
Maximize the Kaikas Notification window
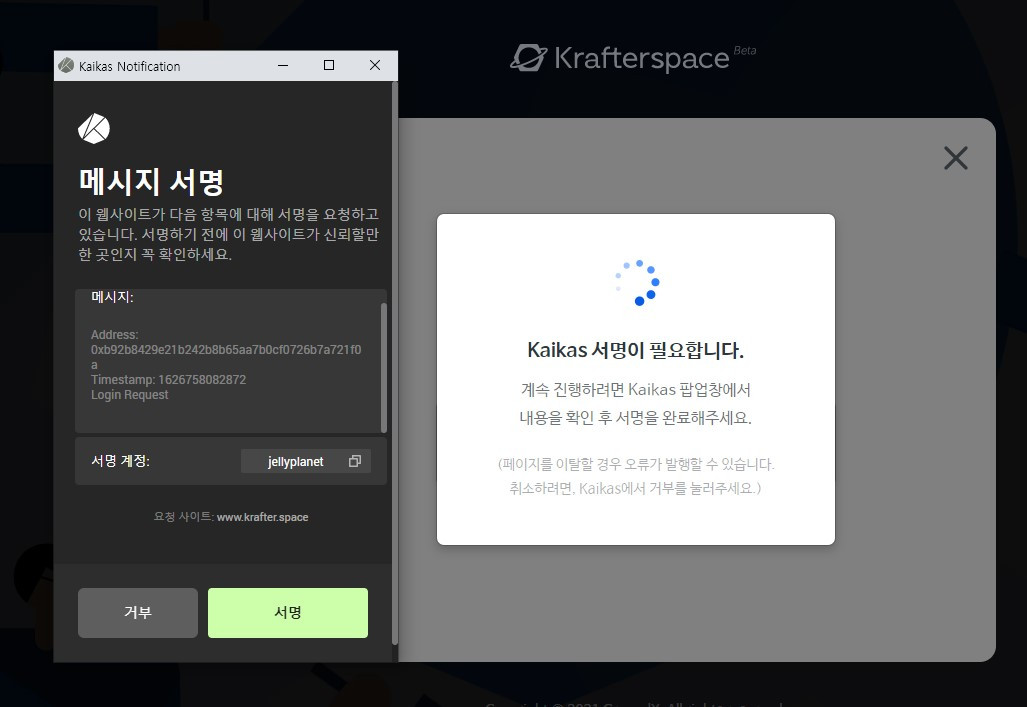click(x=329, y=66)
